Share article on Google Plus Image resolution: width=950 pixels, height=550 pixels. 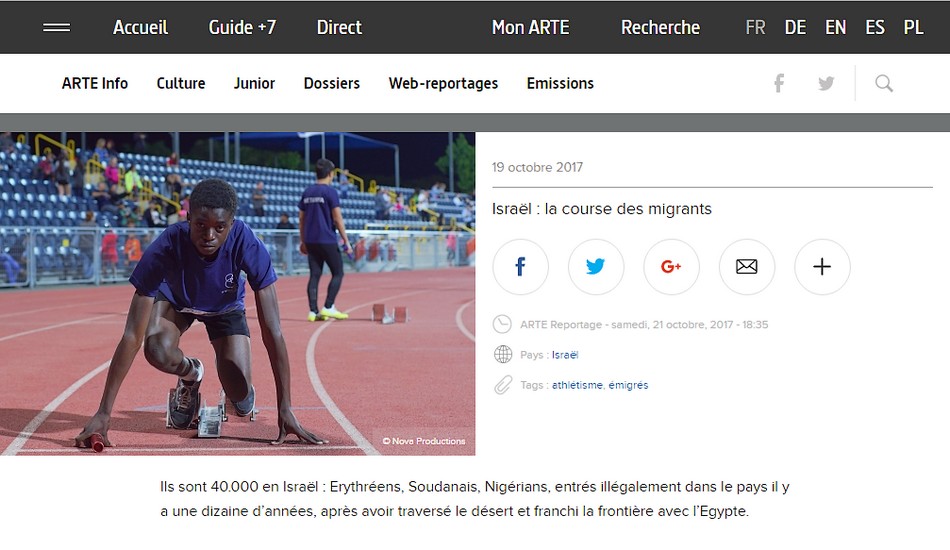coord(671,267)
